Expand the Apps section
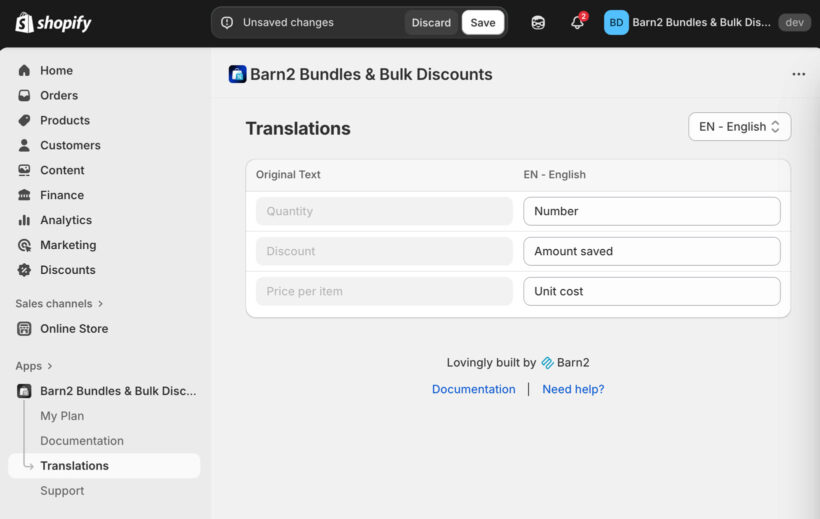This screenshot has width=820, height=519. point(33,366)
